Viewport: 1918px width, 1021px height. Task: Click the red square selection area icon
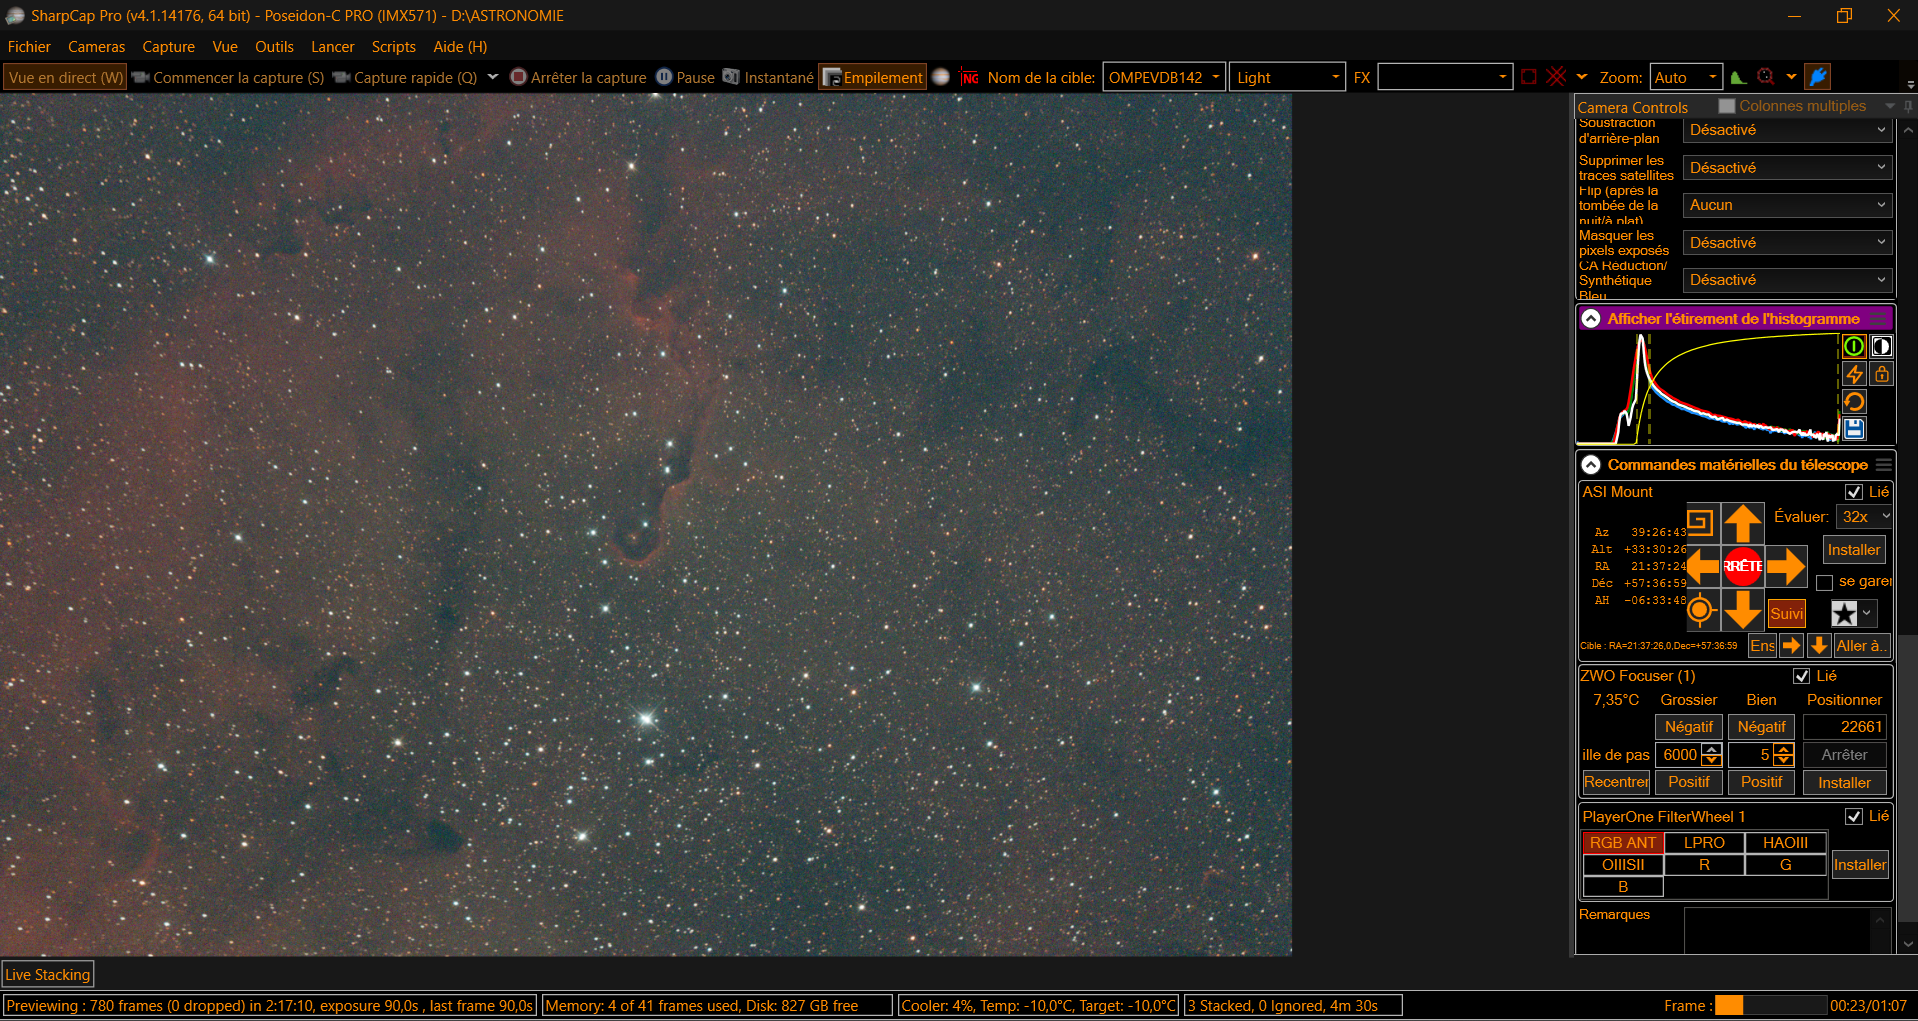pyautogui.click(x=1529, y=77)
